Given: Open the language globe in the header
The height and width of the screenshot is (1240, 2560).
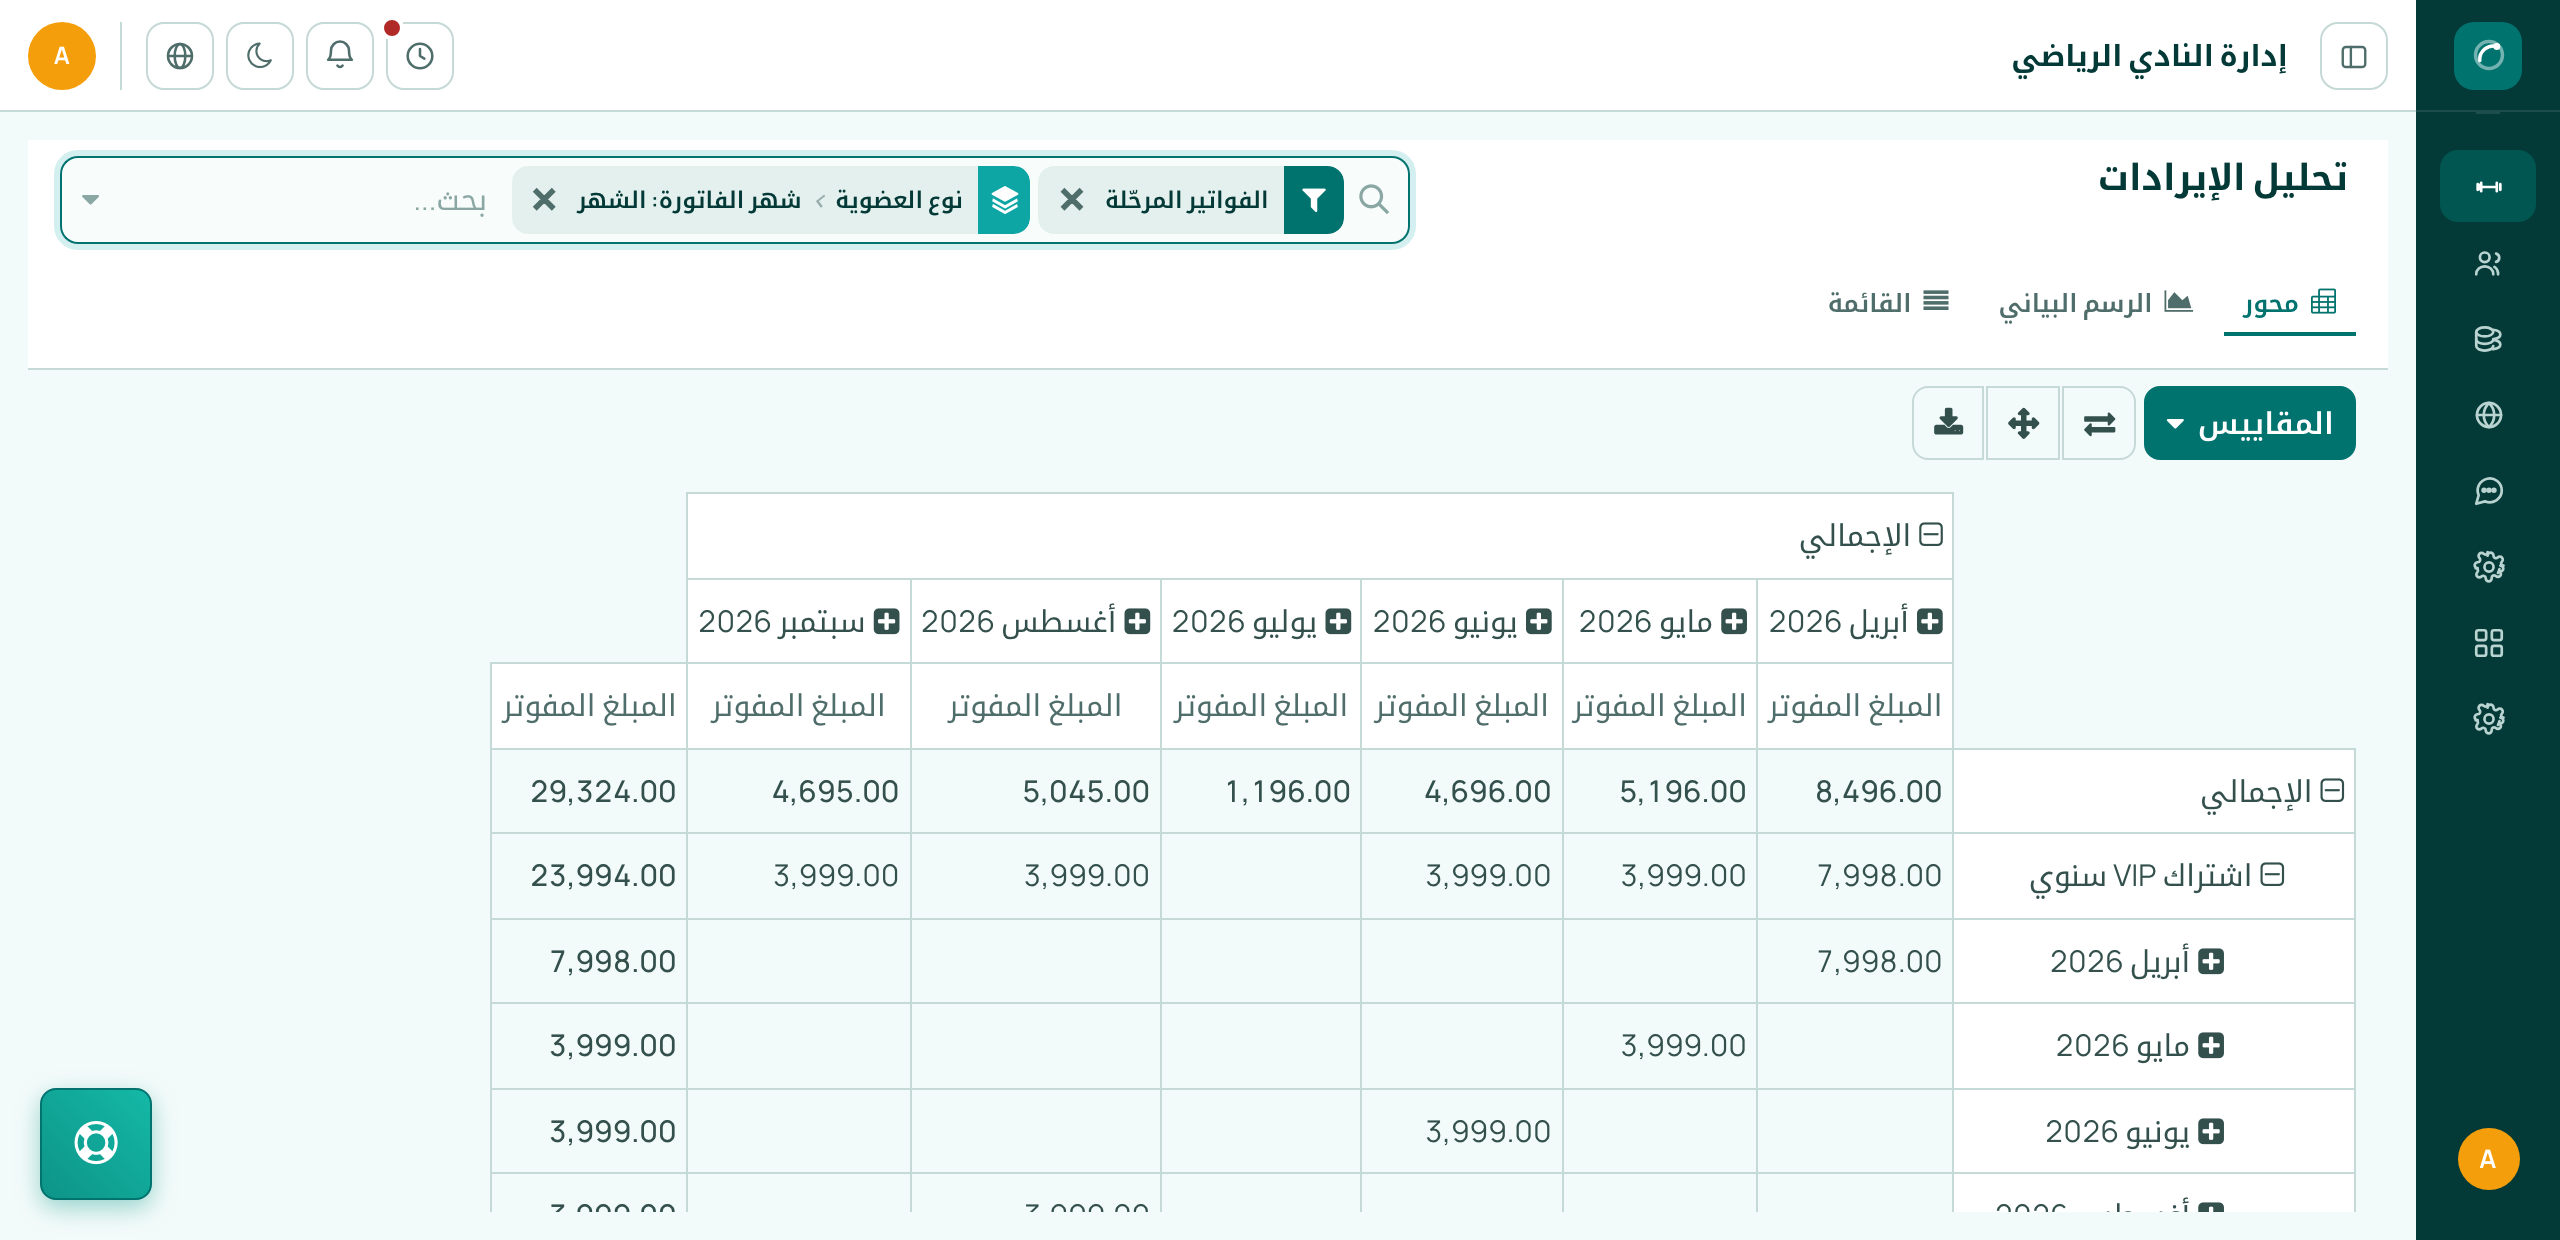Looking at the screenshot, I should (x=180, y=56).
